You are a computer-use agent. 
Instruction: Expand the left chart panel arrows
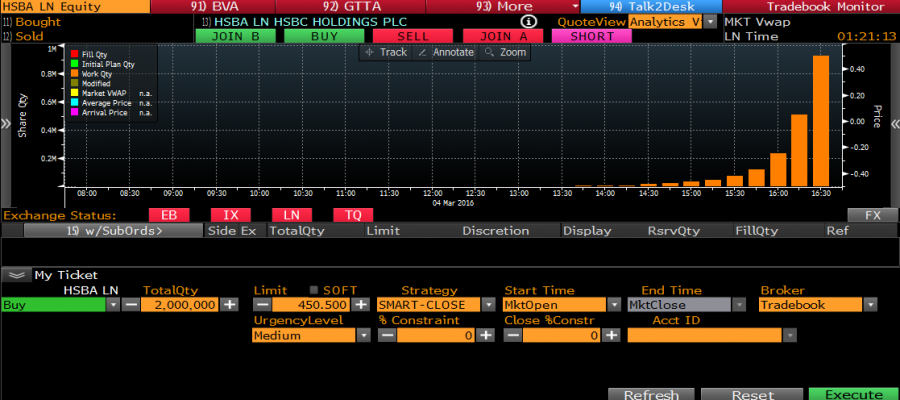point(6,123)
